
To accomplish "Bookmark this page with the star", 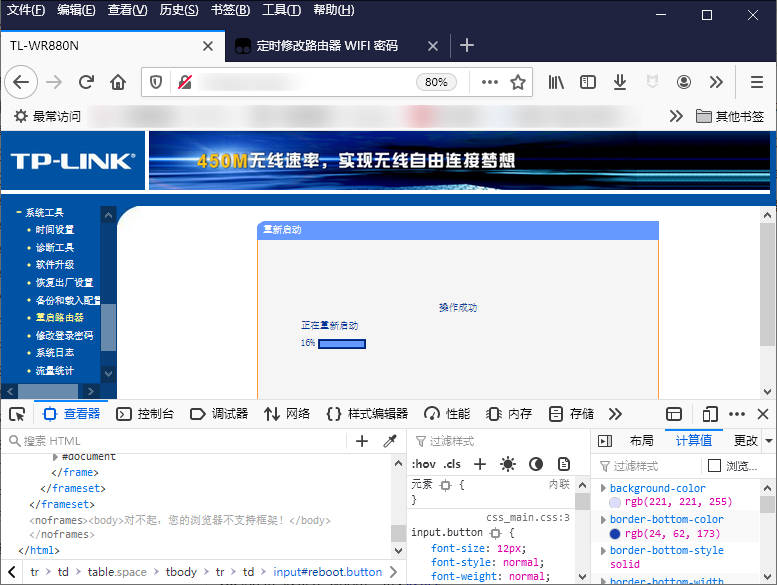I will (x=518, y=82).
